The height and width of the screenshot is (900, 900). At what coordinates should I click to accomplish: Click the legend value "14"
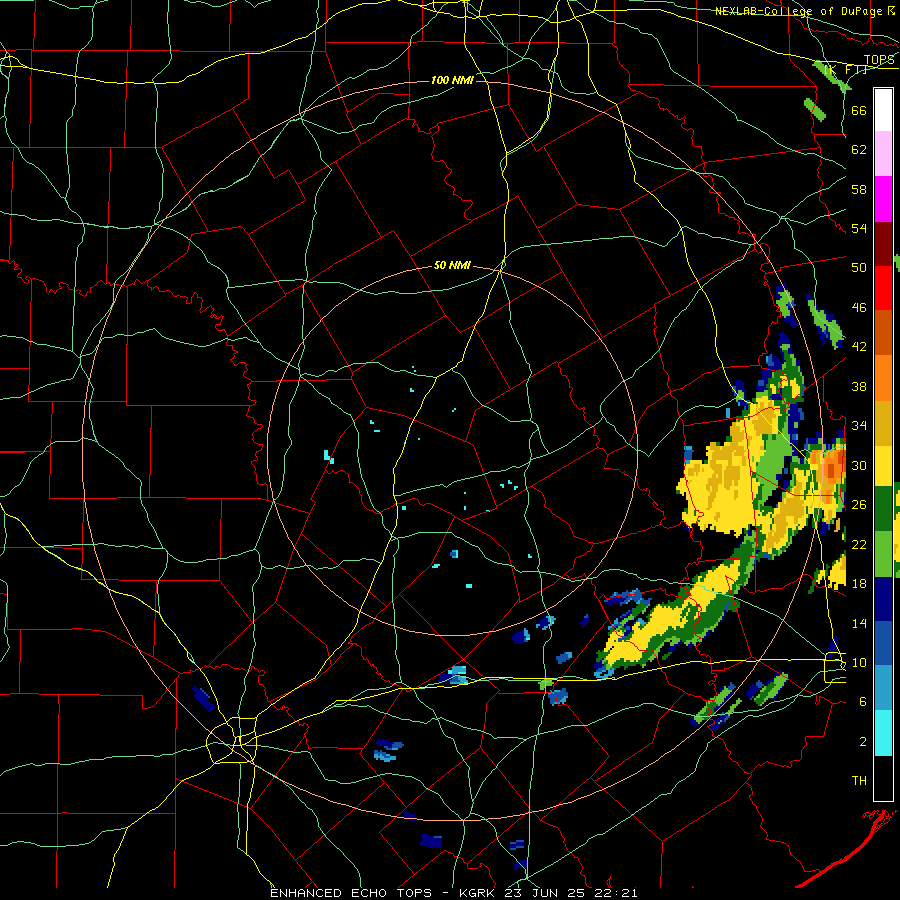(859, 623)
